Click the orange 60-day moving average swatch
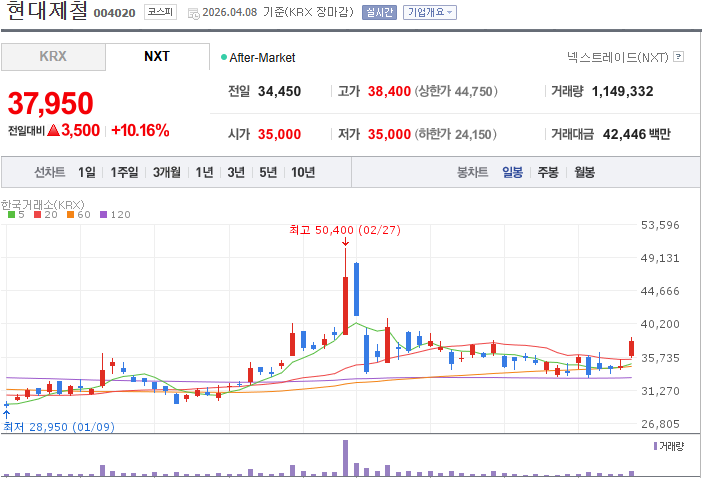 click(x=70, y=215)
